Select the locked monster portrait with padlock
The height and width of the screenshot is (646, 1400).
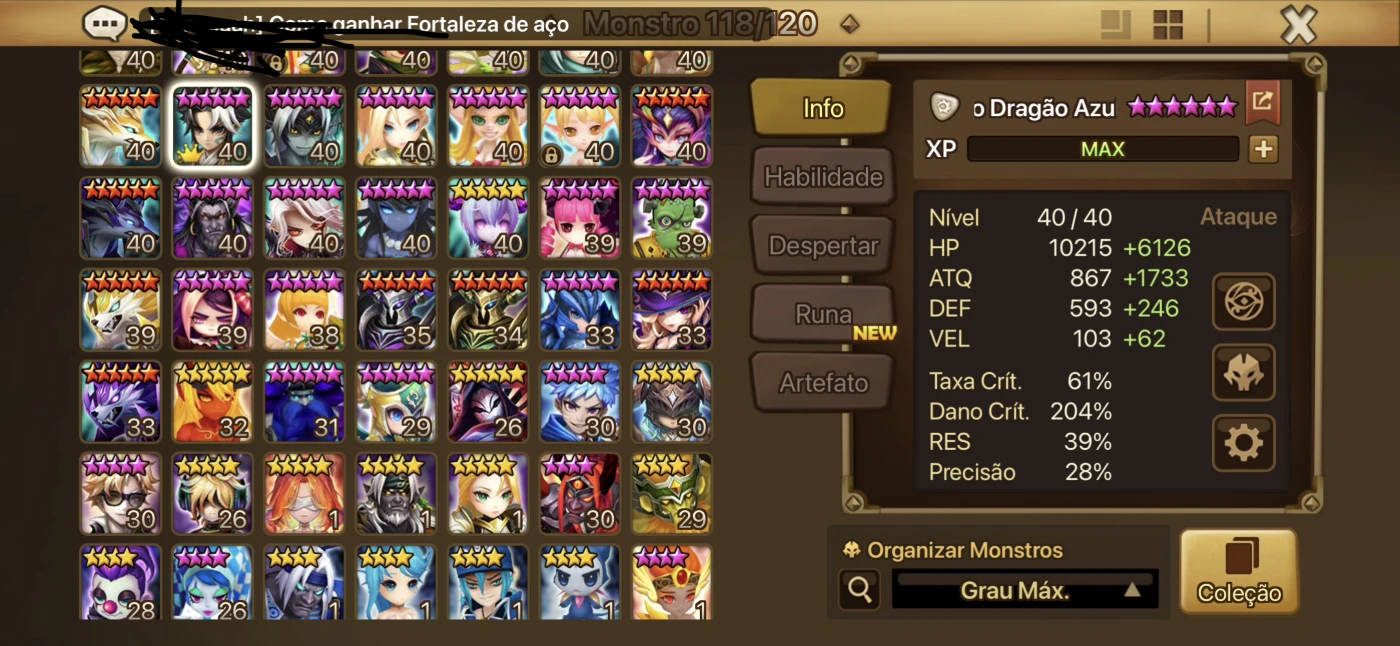pos(580,125)
